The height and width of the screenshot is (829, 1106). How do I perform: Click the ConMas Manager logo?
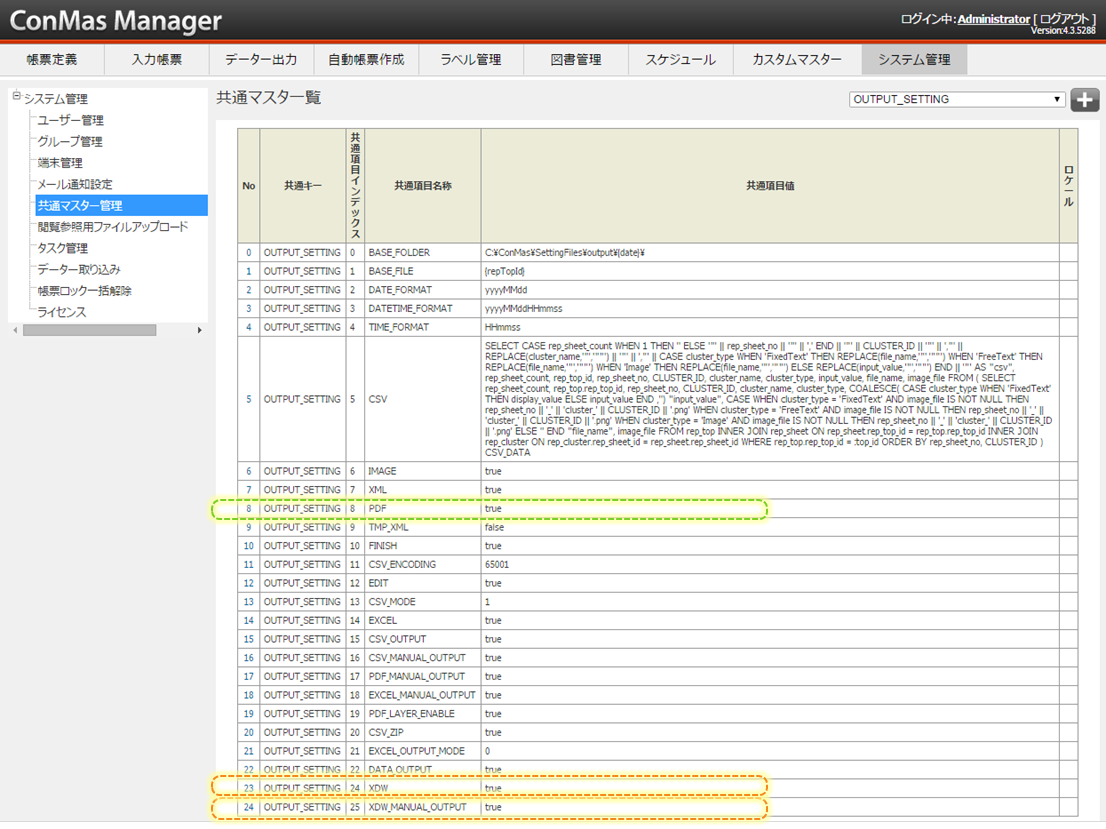pyautogui.click(x=116, y=21)
